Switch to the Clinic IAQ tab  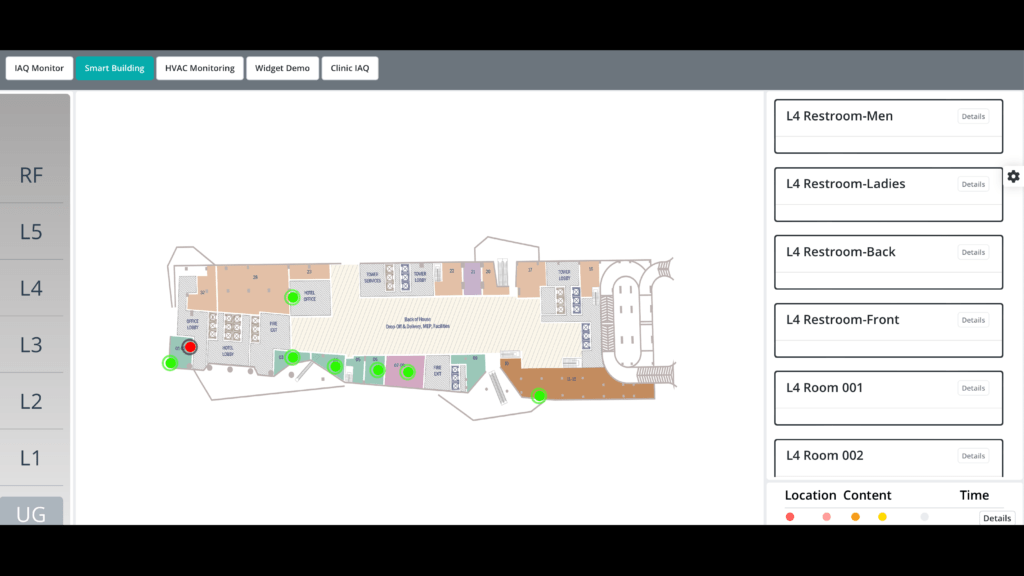click(x=349, y=67)
